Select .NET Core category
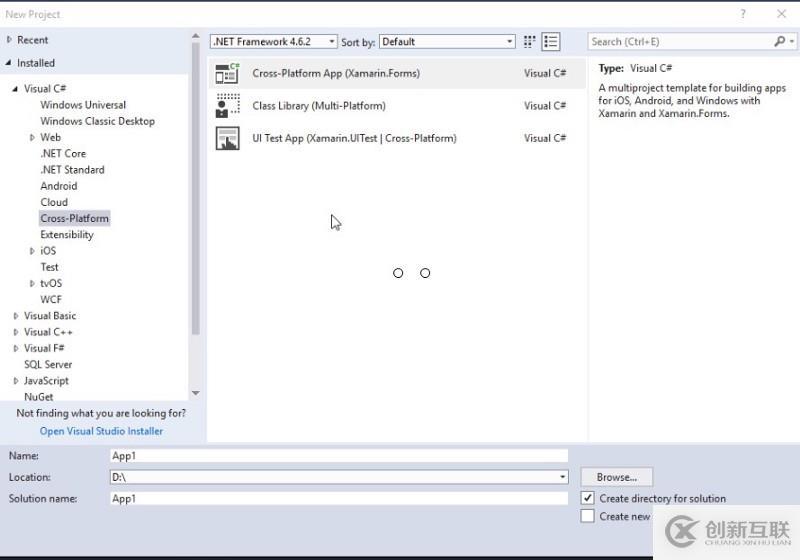800x560 pixels. 63,154
